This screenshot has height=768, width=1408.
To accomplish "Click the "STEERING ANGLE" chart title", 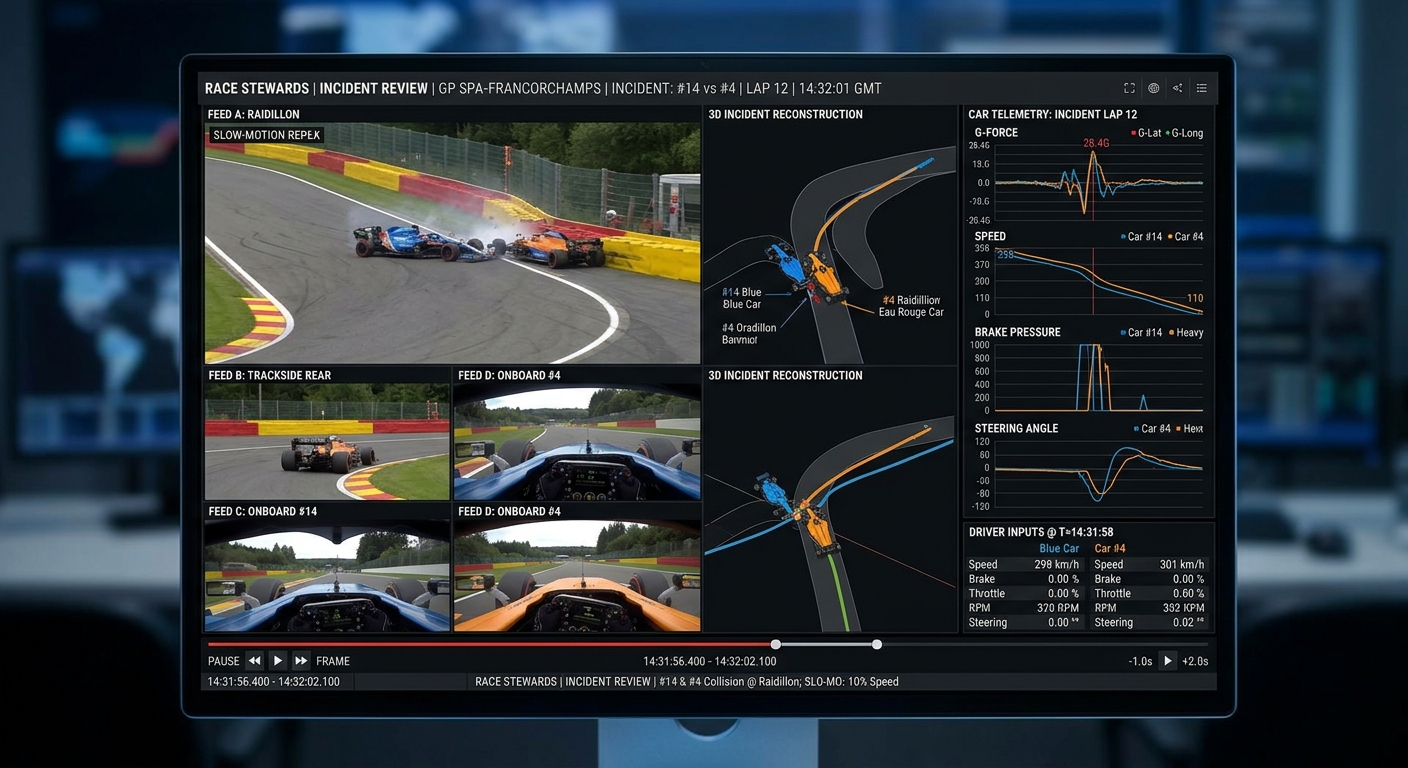I will [x=1016, y=428].
